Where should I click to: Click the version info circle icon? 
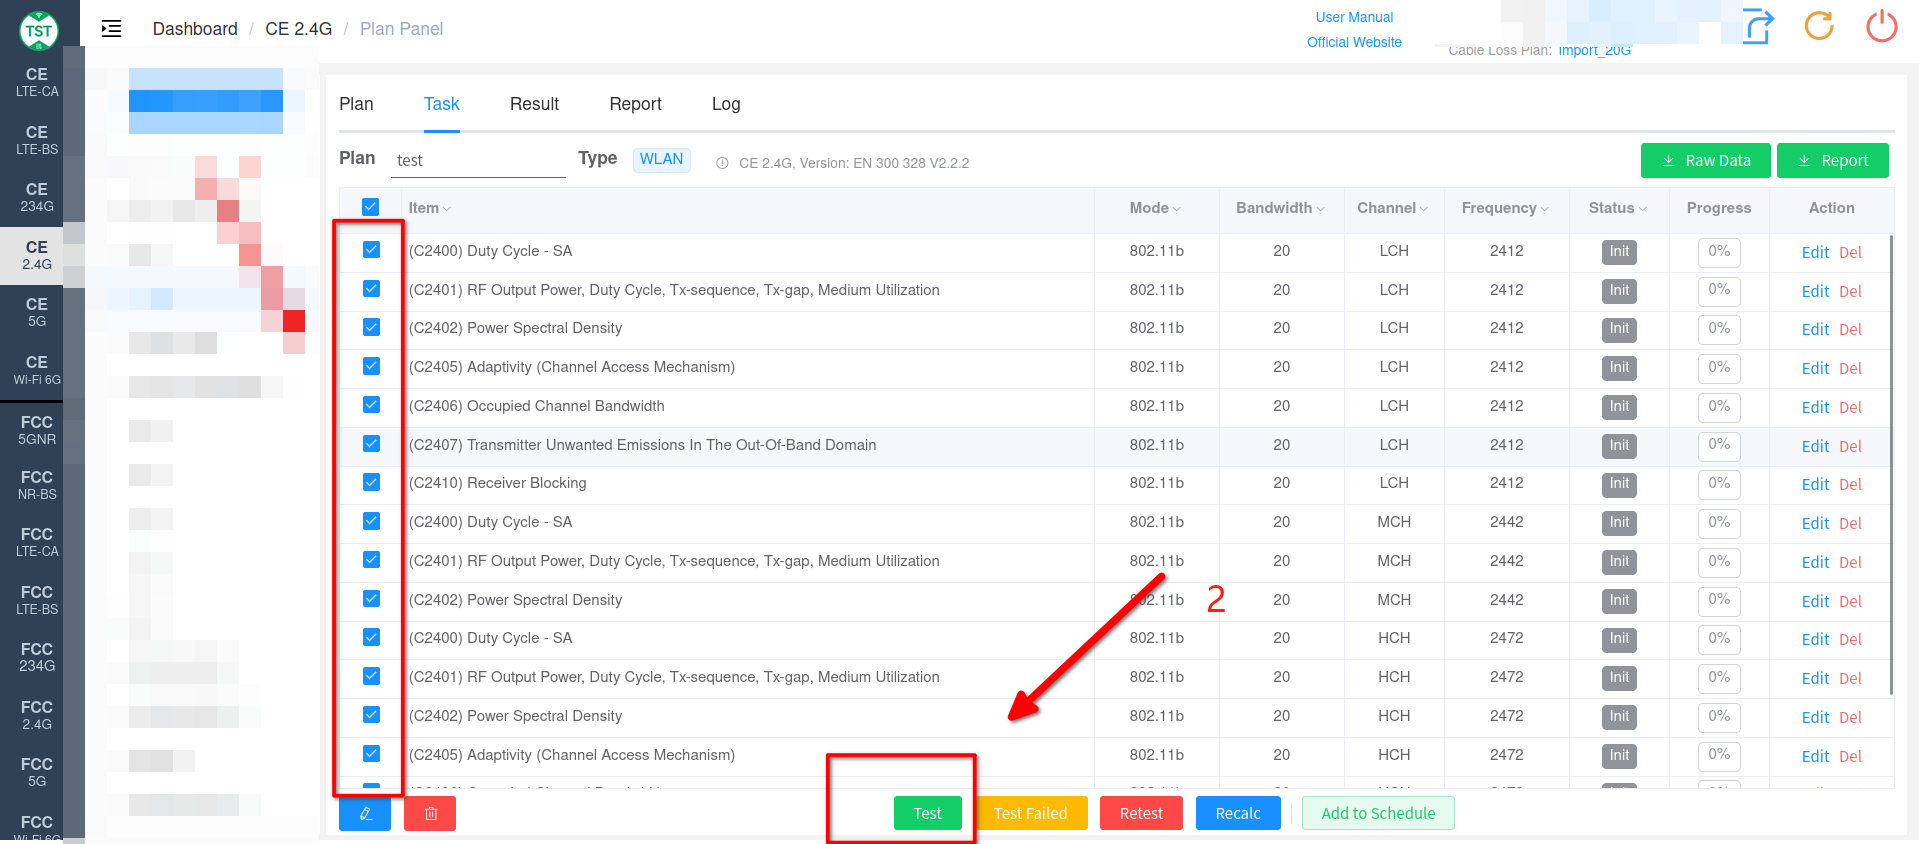point(722,163)
